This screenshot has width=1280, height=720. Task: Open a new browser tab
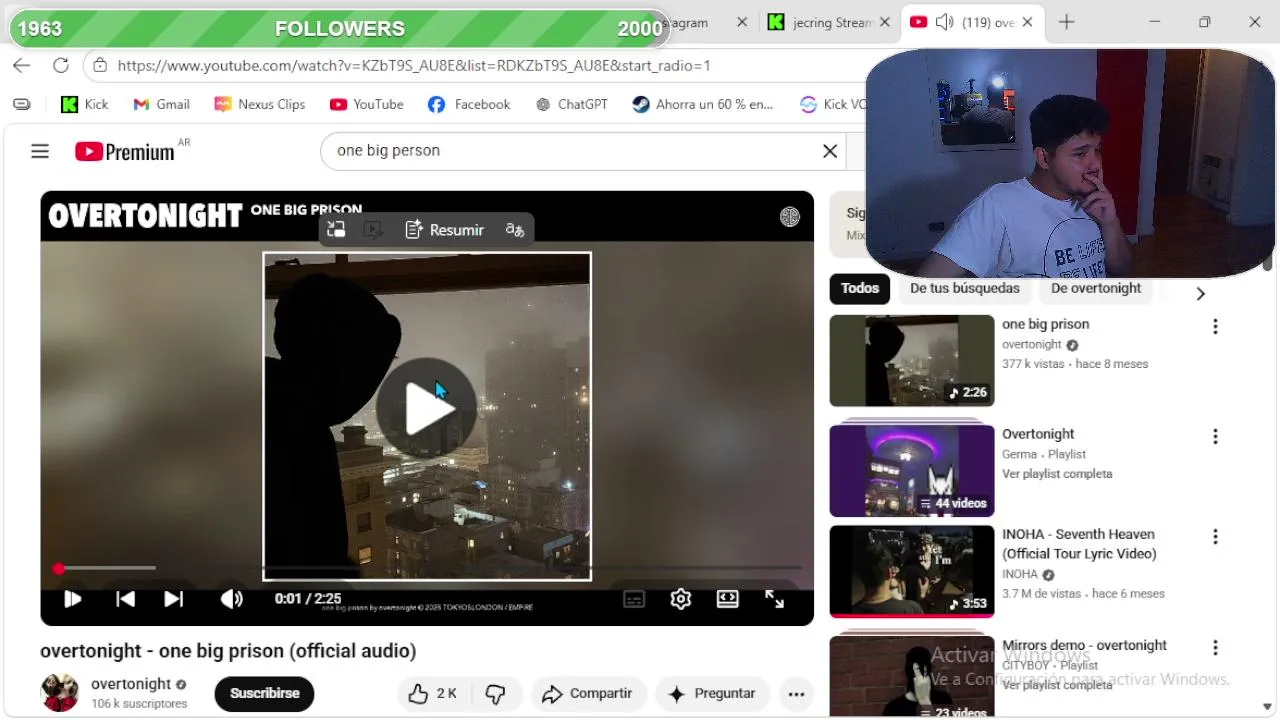tap(1067, 22)
